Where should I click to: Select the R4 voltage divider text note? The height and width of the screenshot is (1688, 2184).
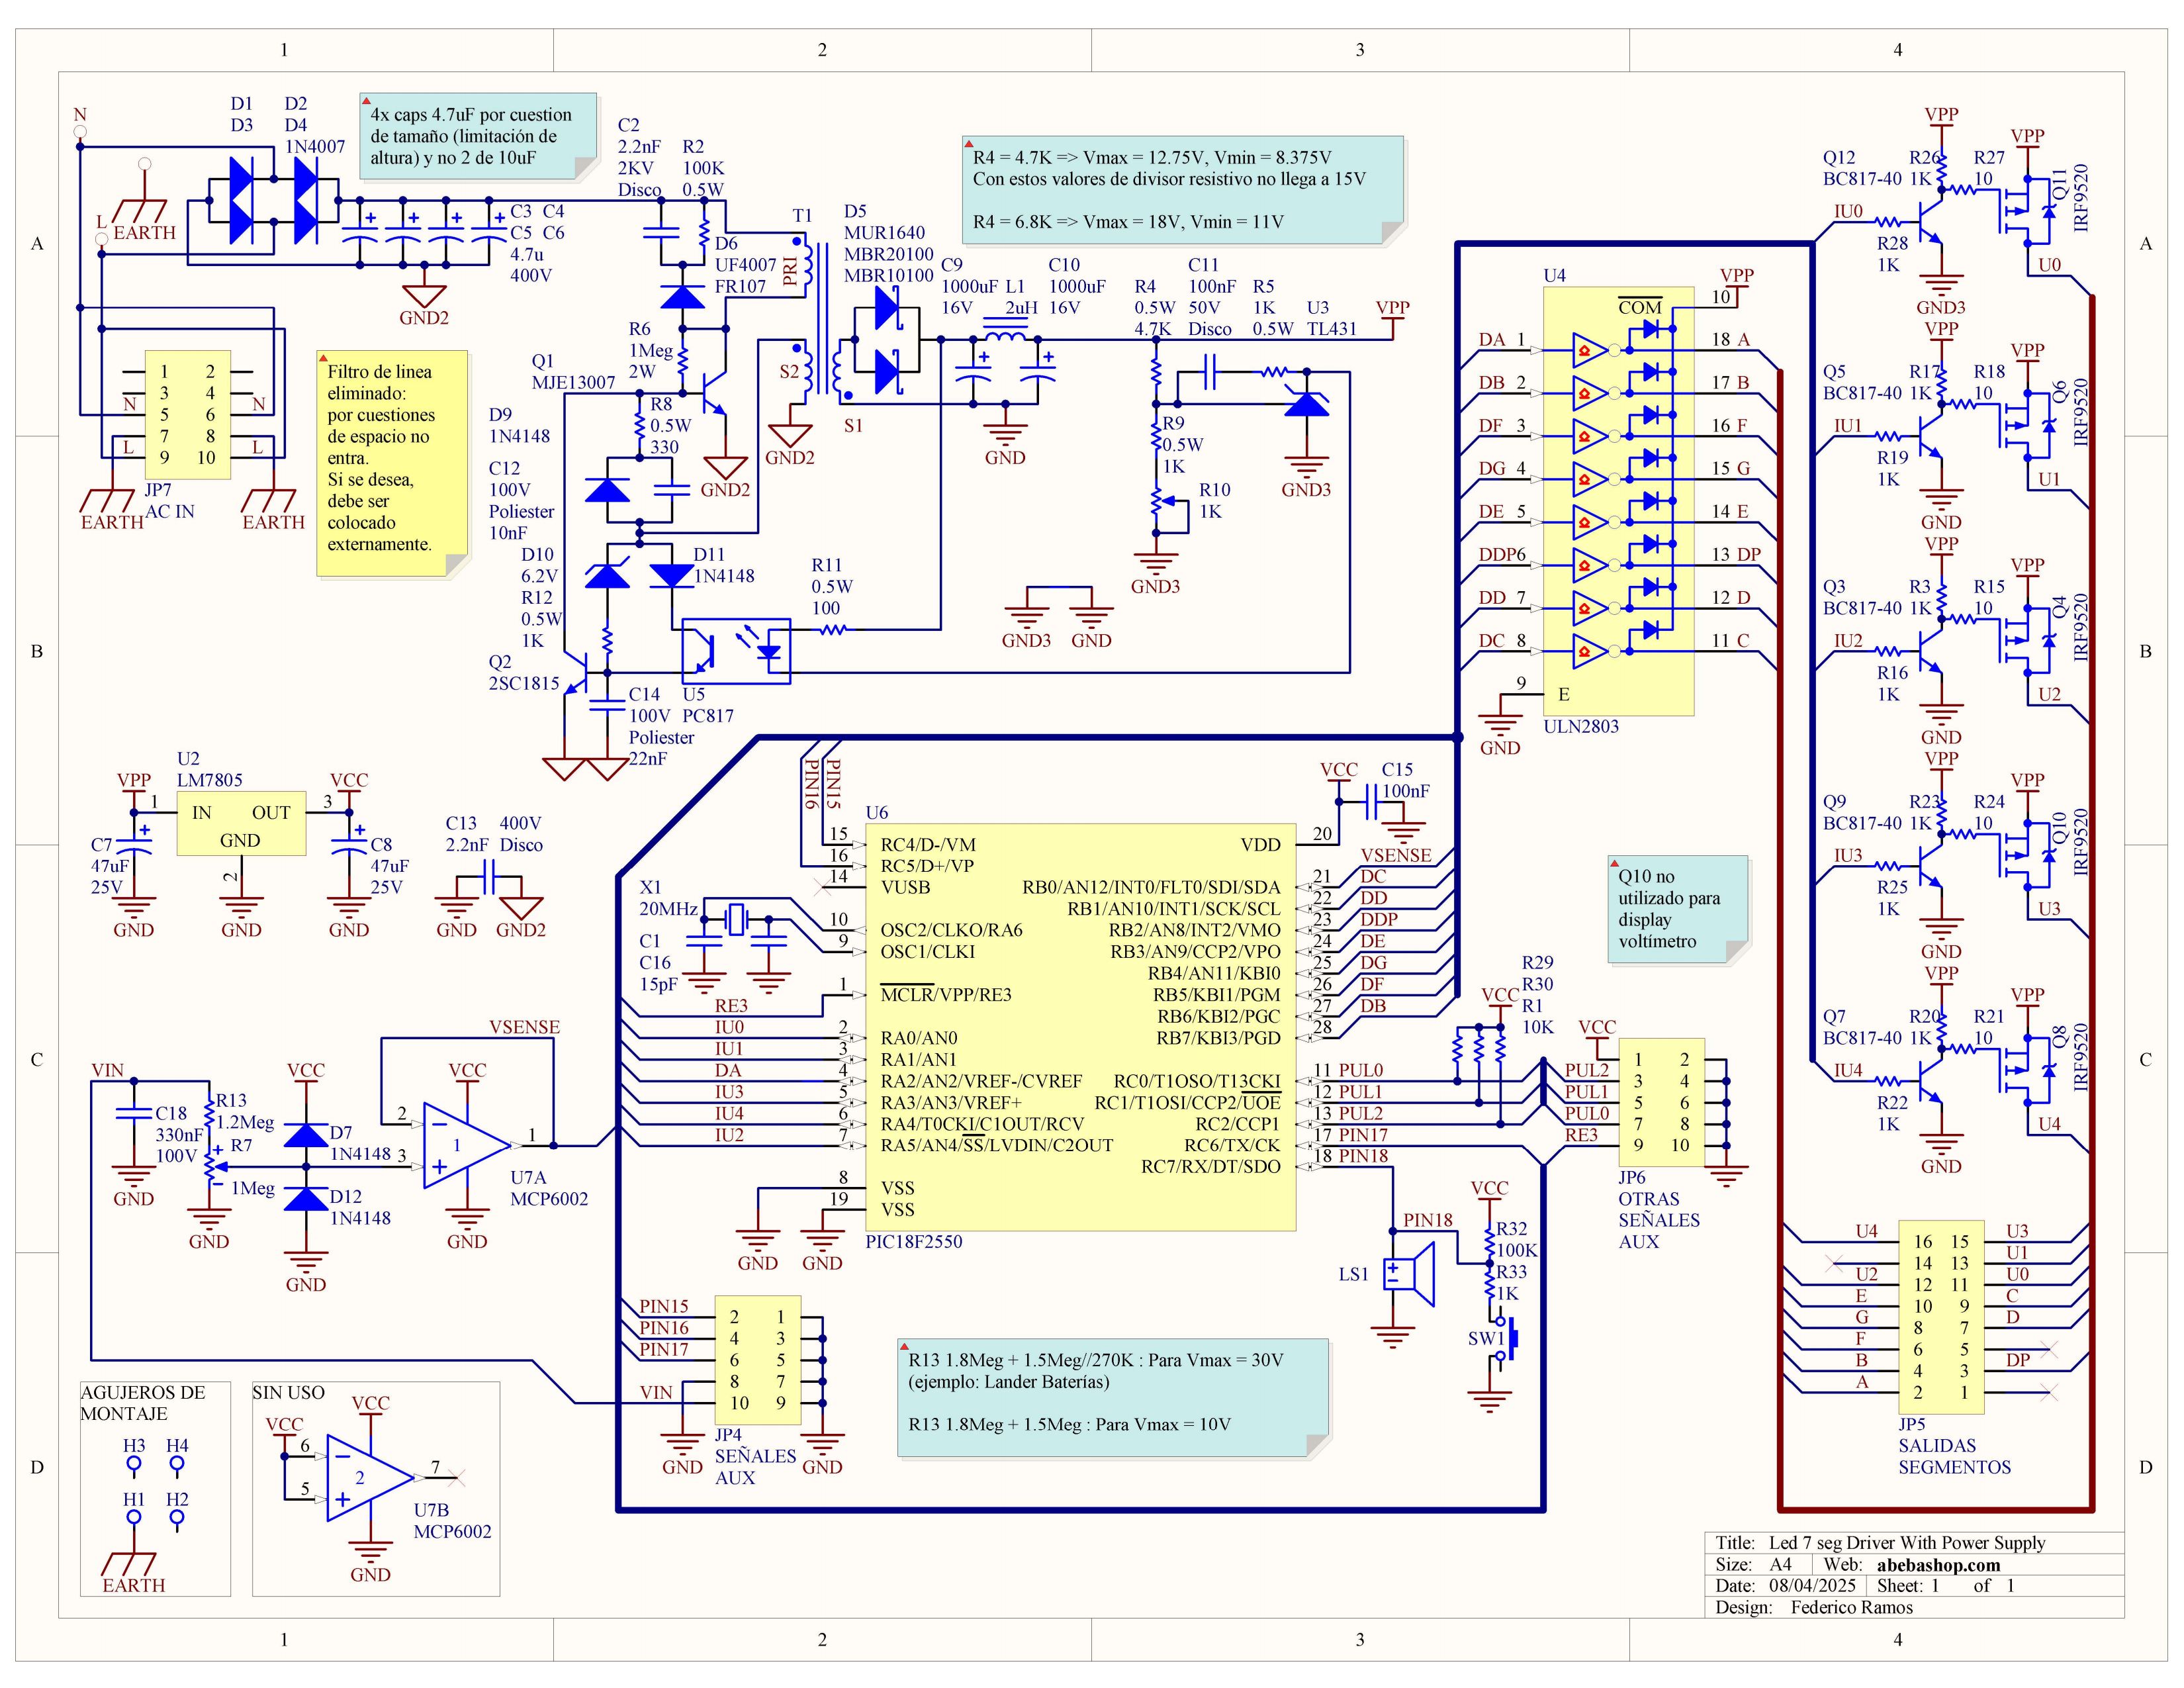(x=1182, y=190)
